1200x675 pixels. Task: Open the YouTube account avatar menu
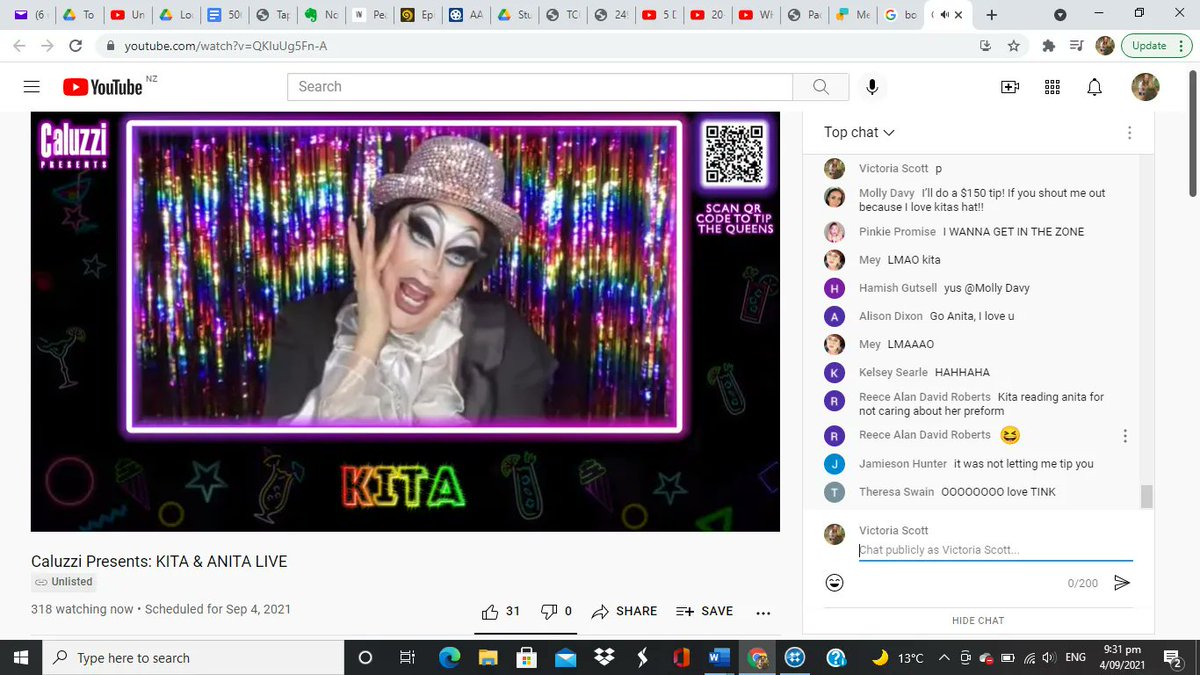[x=1146, y=87]
